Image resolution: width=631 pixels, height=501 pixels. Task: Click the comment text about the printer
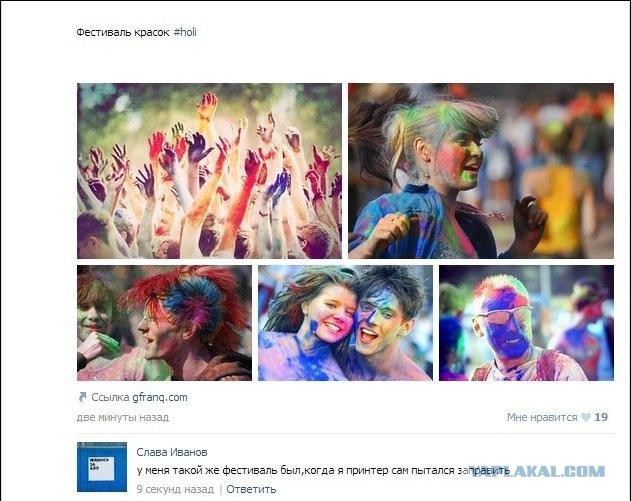point(323,470)
